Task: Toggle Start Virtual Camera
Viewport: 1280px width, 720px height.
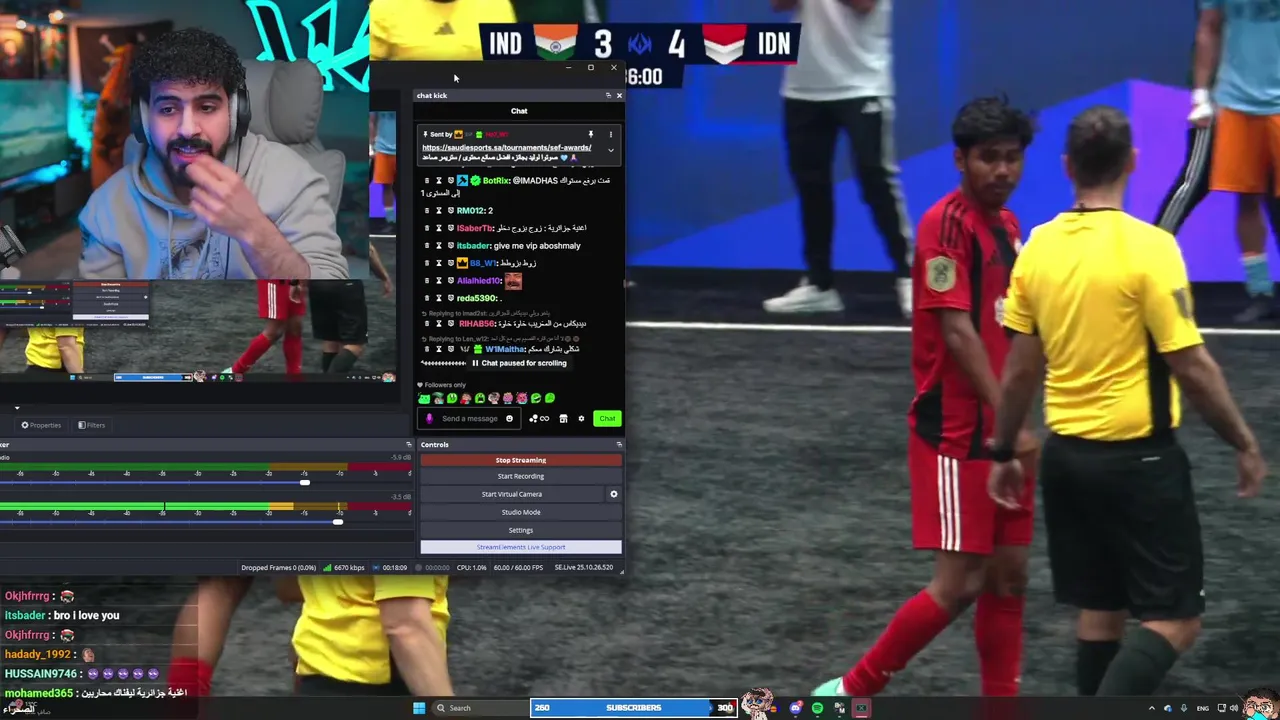Action: pos(512,494)
